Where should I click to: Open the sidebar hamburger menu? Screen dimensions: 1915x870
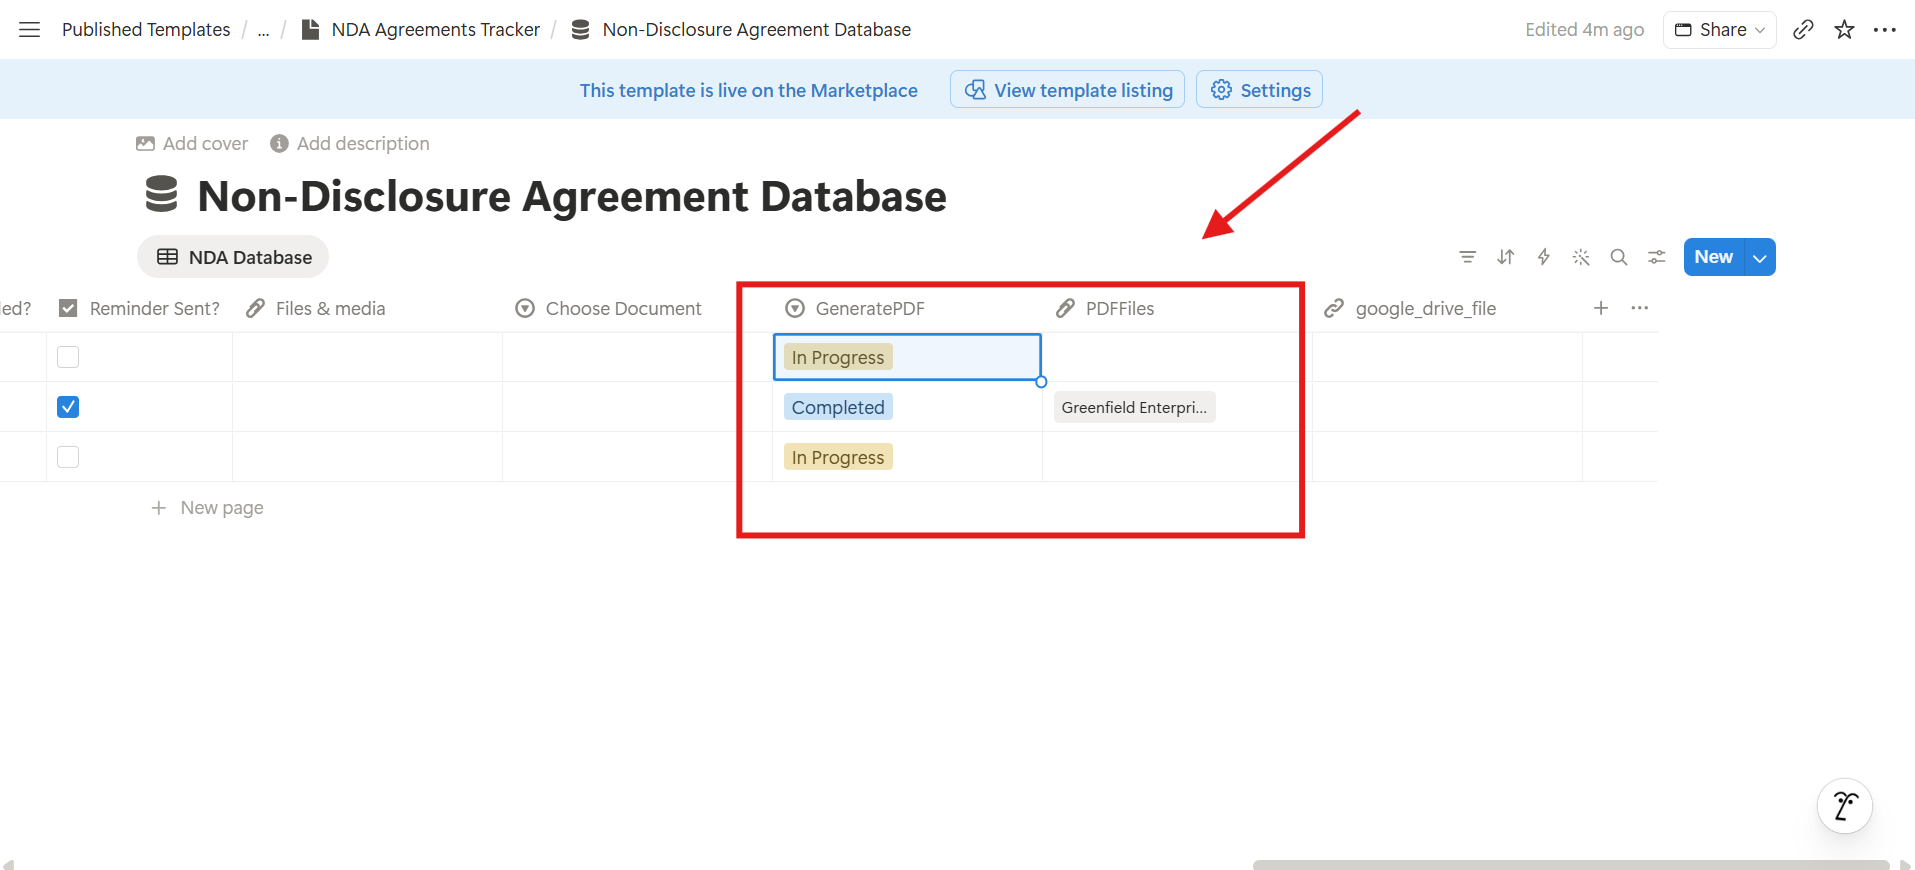click(x=30, y=30)
